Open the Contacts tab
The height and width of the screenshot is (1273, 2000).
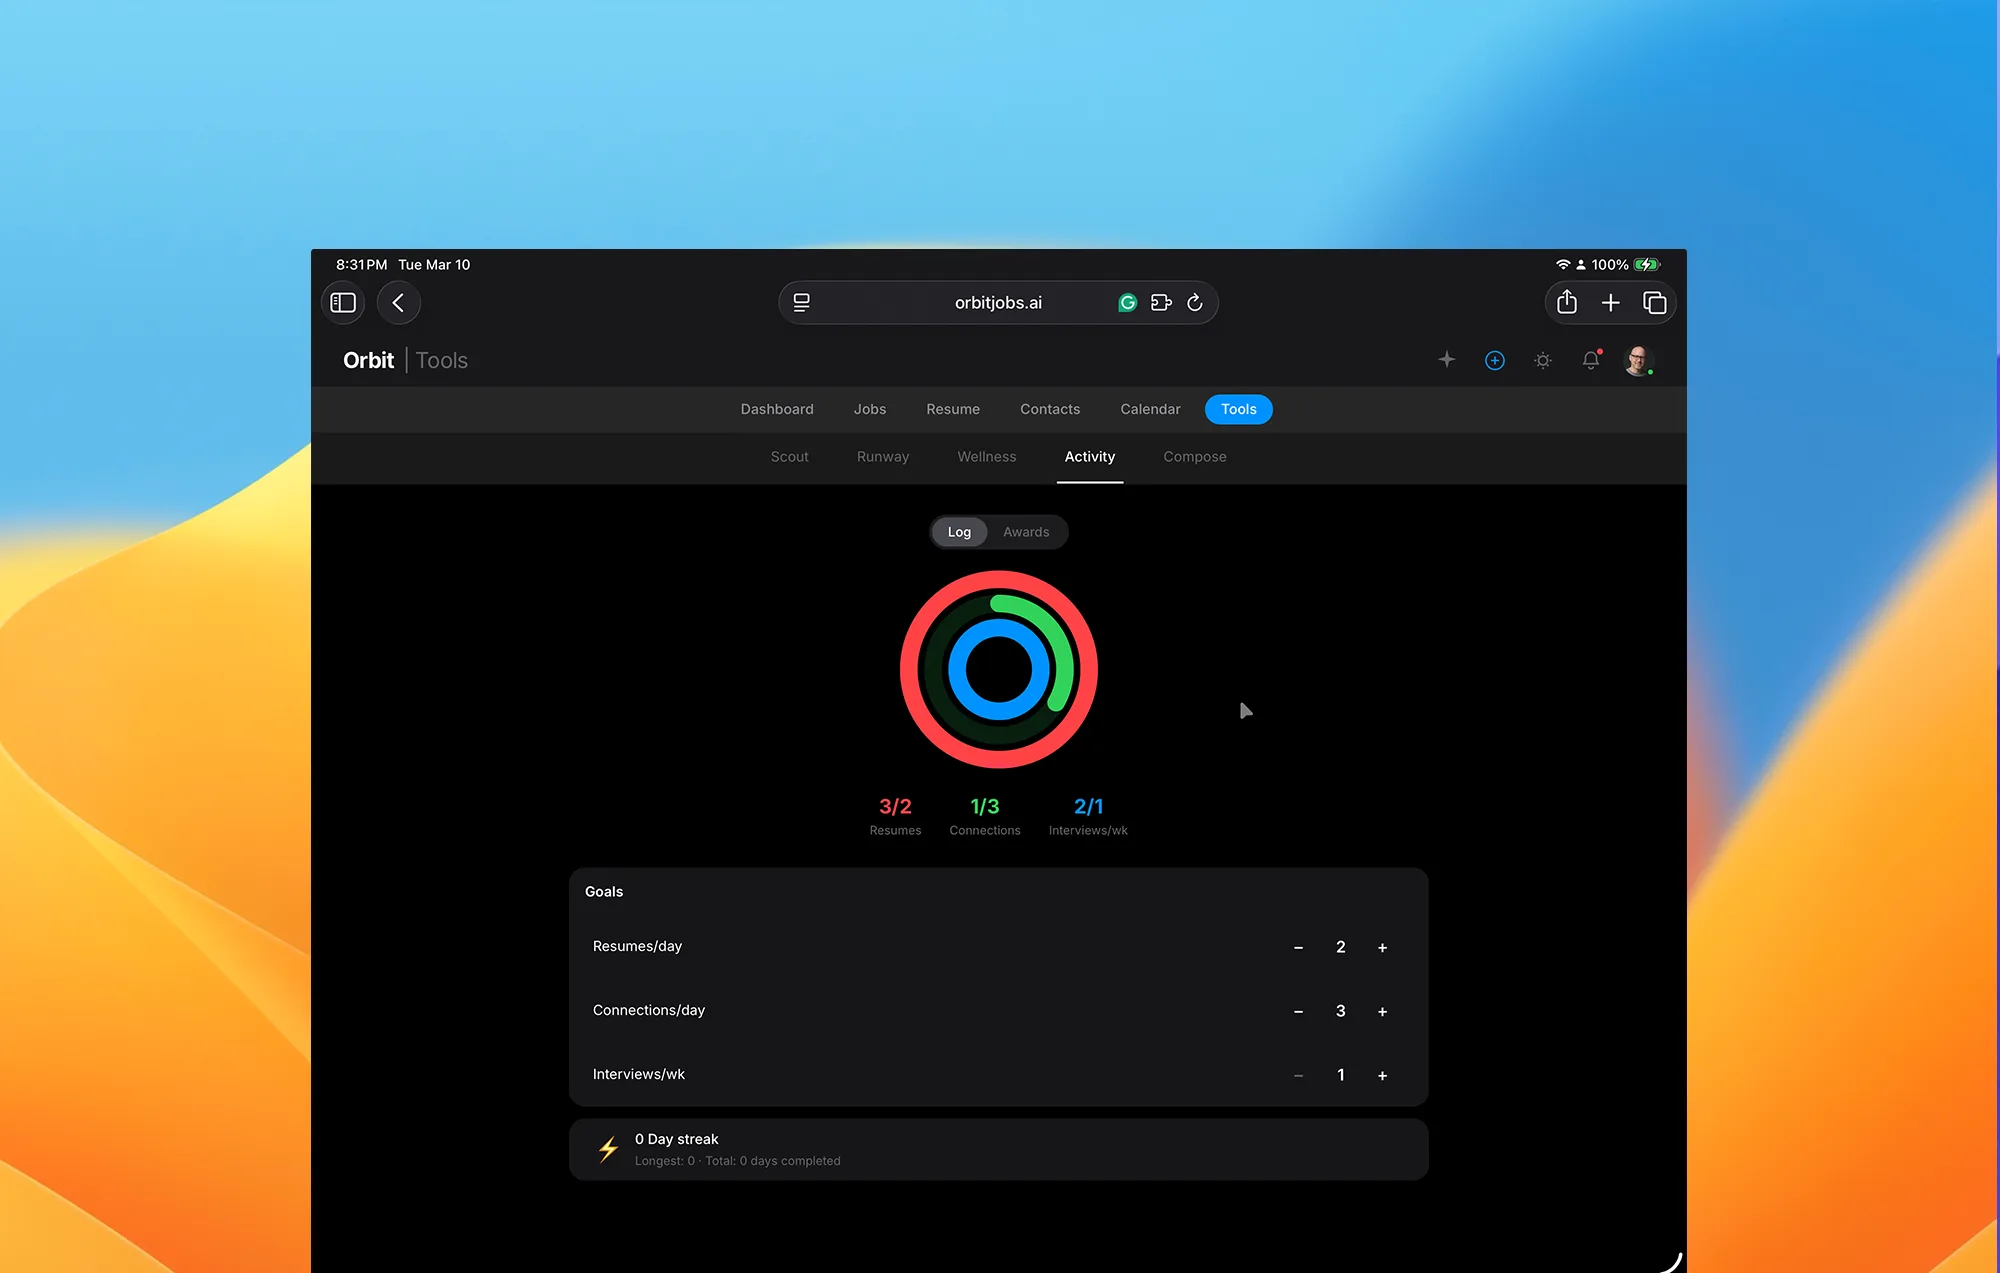pos(1050,409)
